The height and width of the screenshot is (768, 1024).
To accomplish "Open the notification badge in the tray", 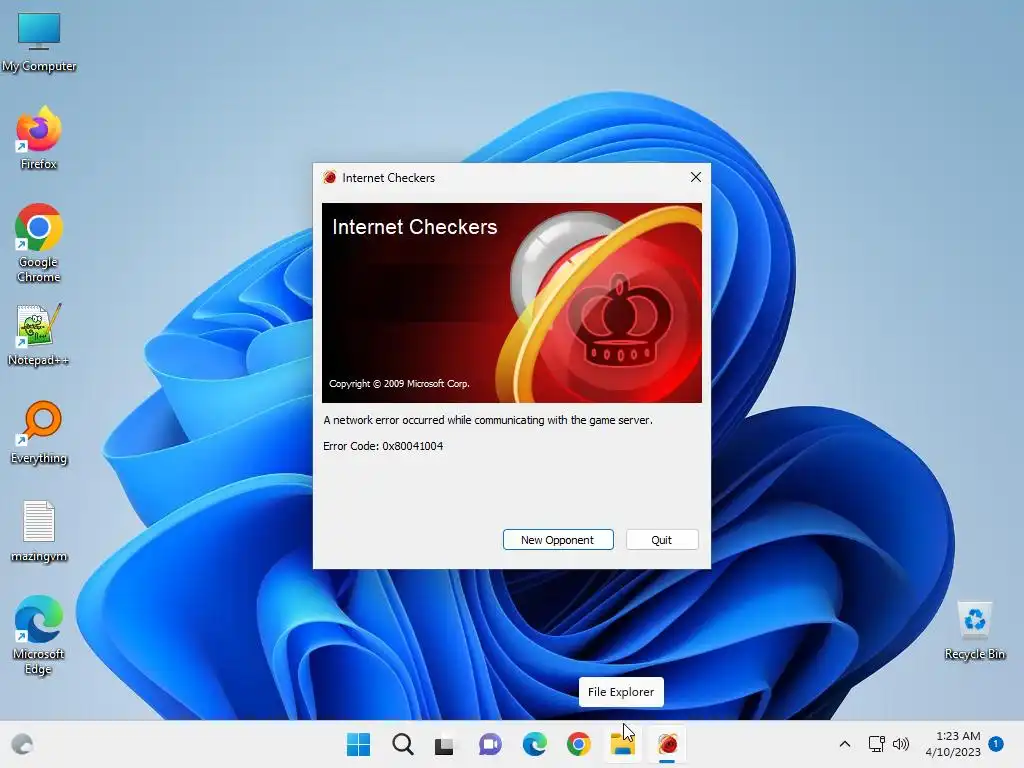I will 996,743.
